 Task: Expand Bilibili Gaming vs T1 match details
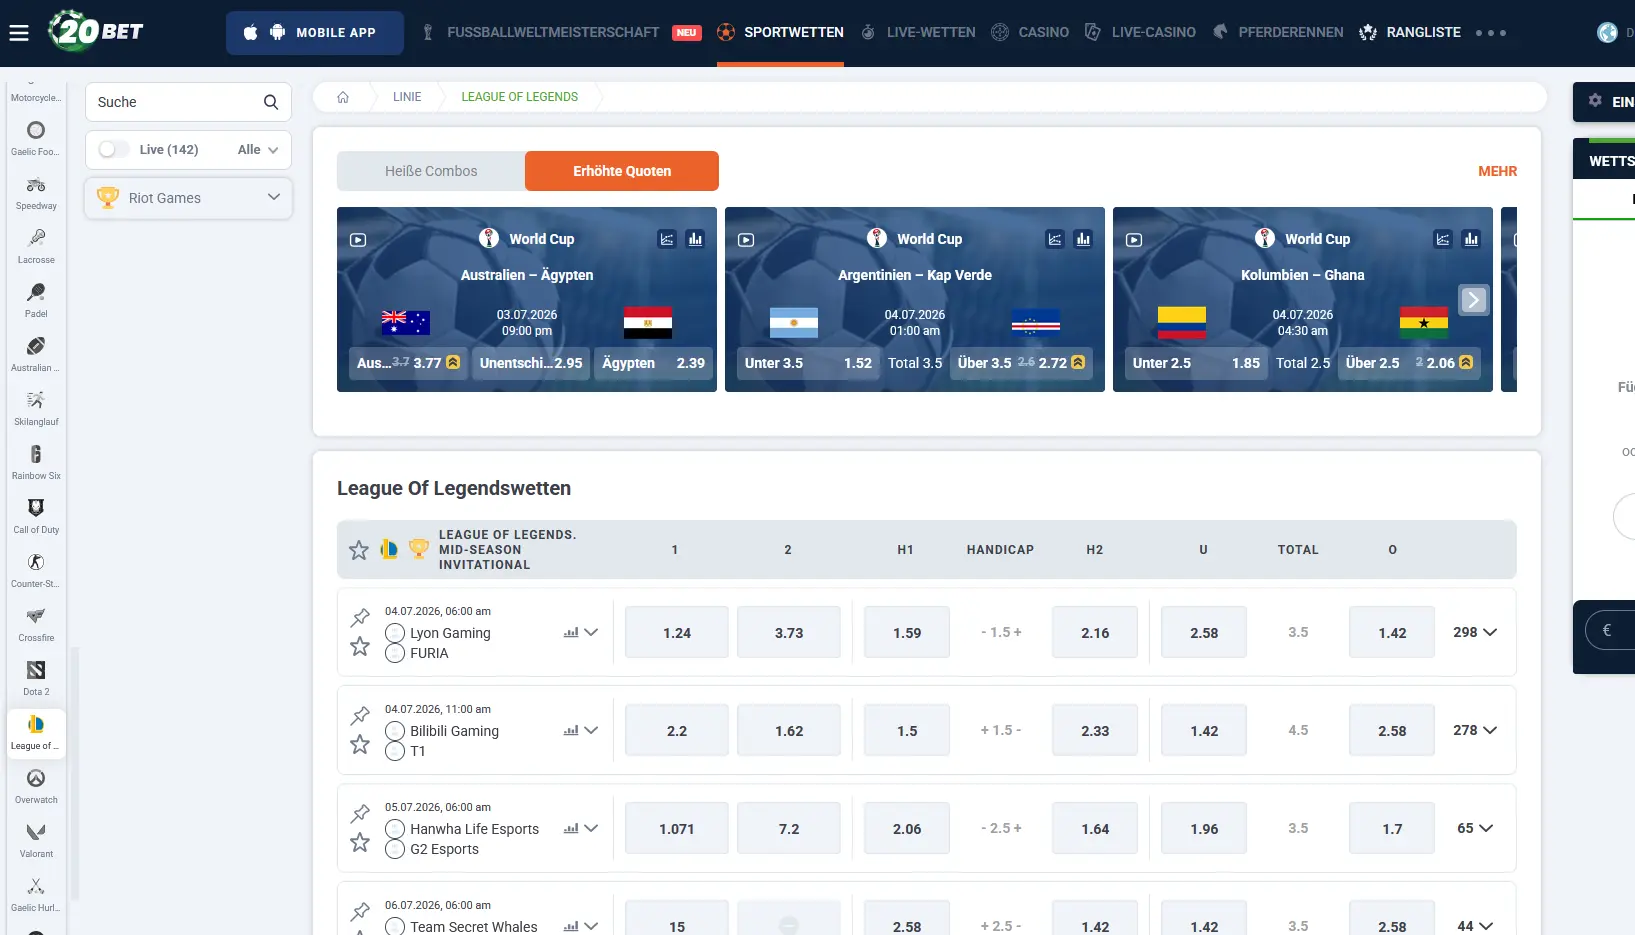(591, 731)
